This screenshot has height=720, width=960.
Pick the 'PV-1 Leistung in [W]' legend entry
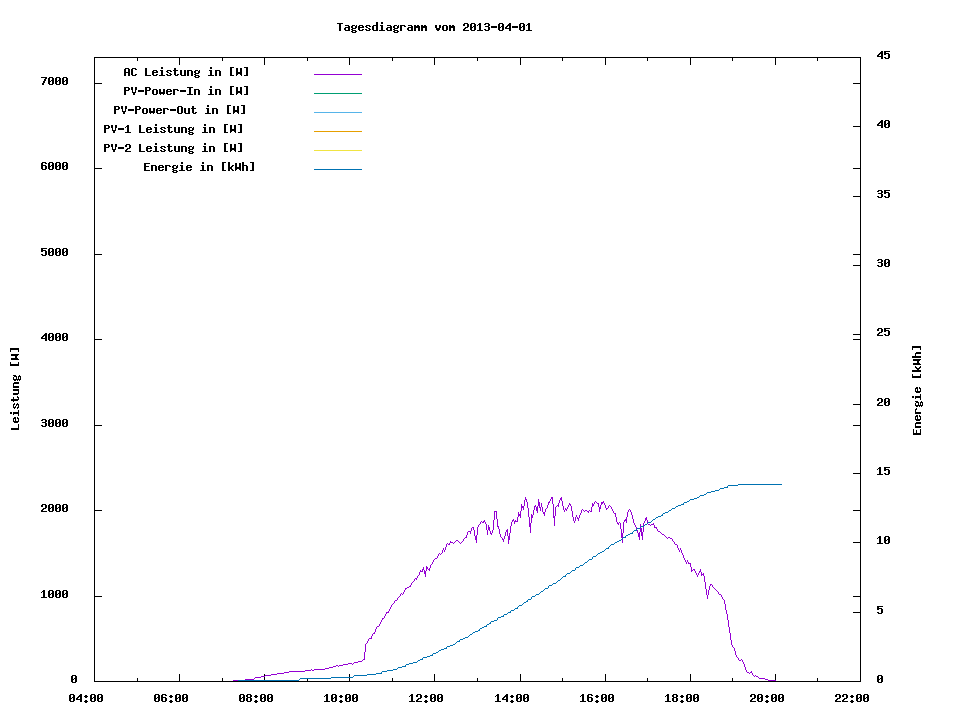(173, 129)
